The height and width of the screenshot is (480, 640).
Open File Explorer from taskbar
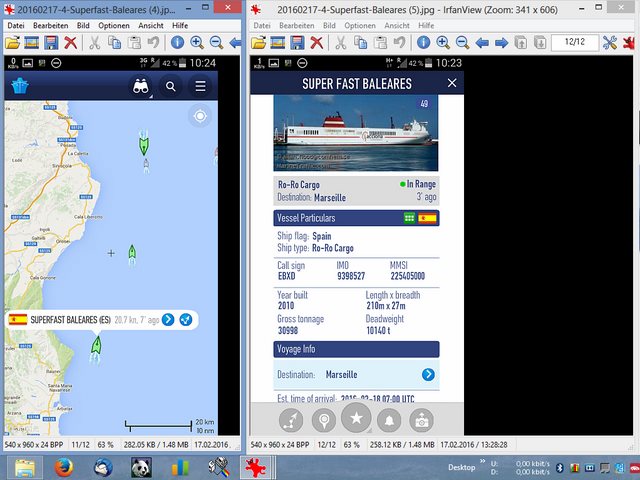pos(25,468)
